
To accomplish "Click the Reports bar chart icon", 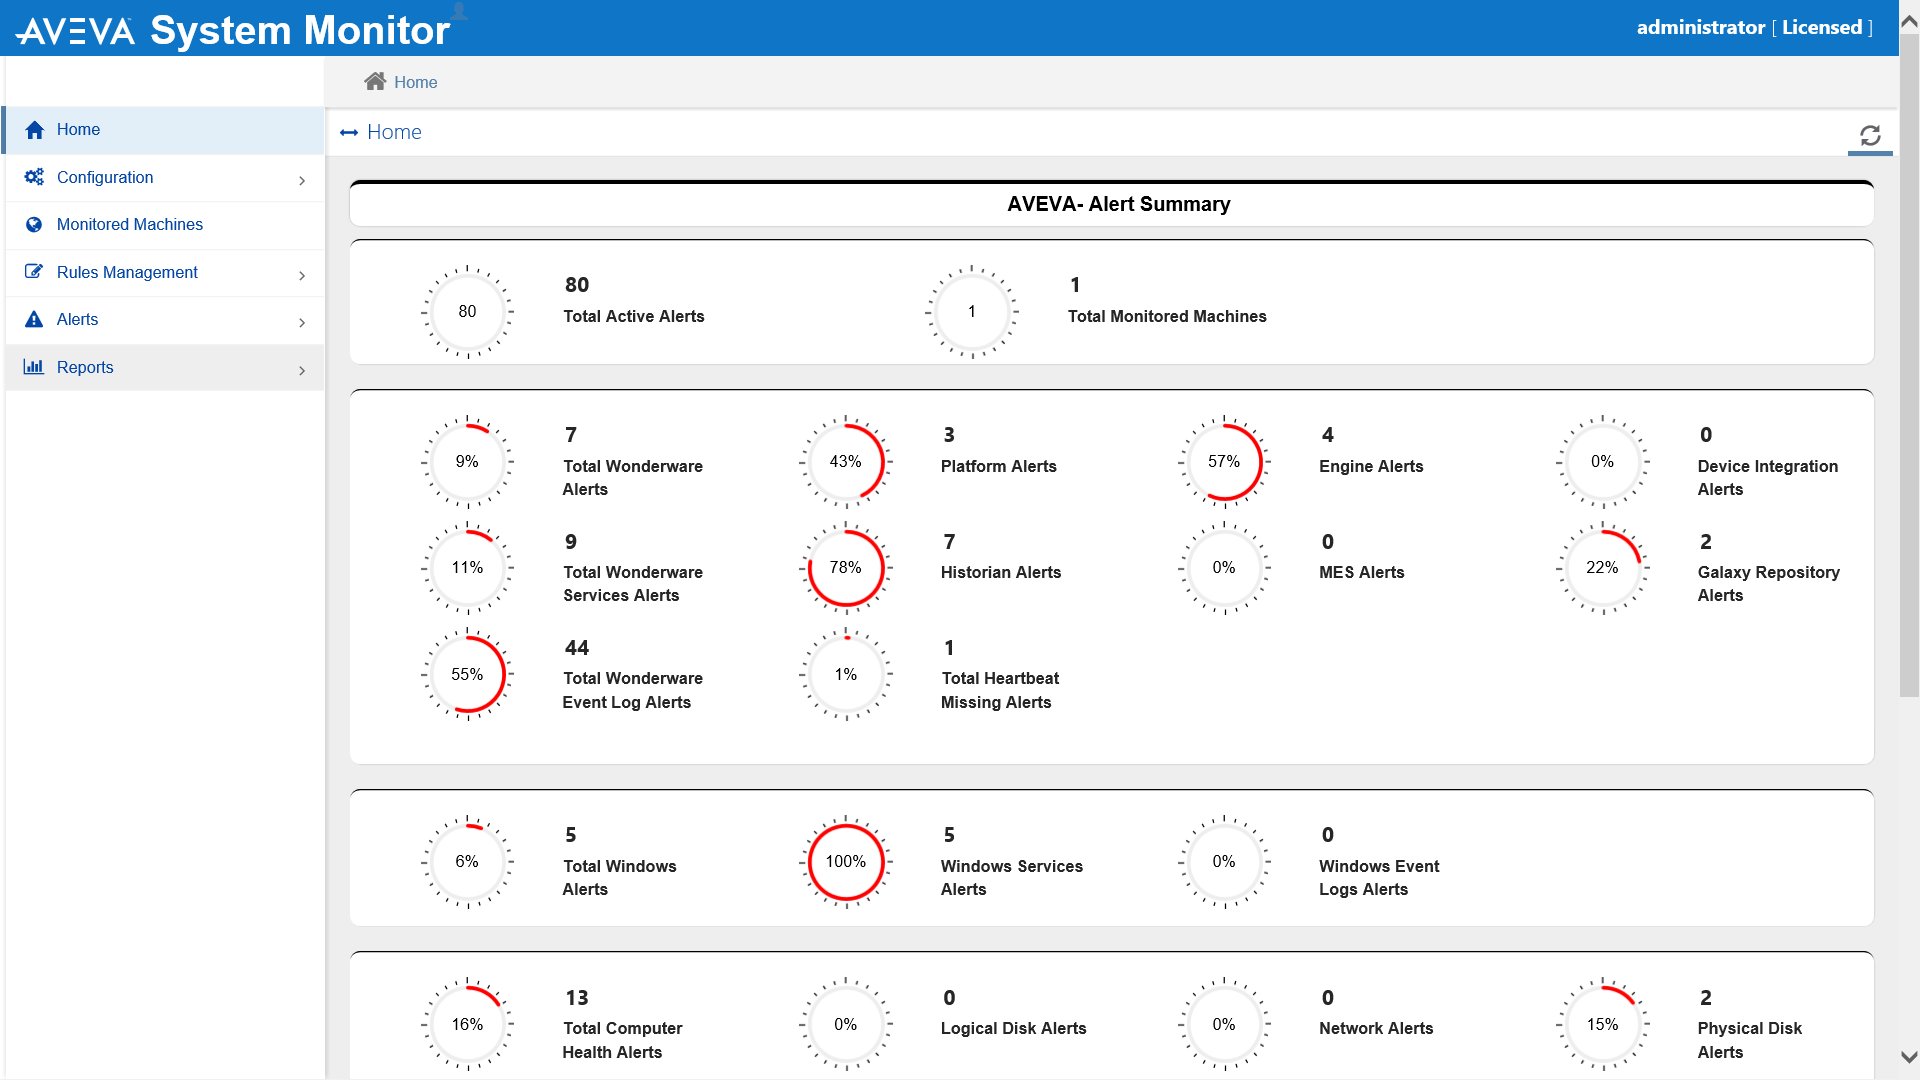I will (x=34, y=367).
